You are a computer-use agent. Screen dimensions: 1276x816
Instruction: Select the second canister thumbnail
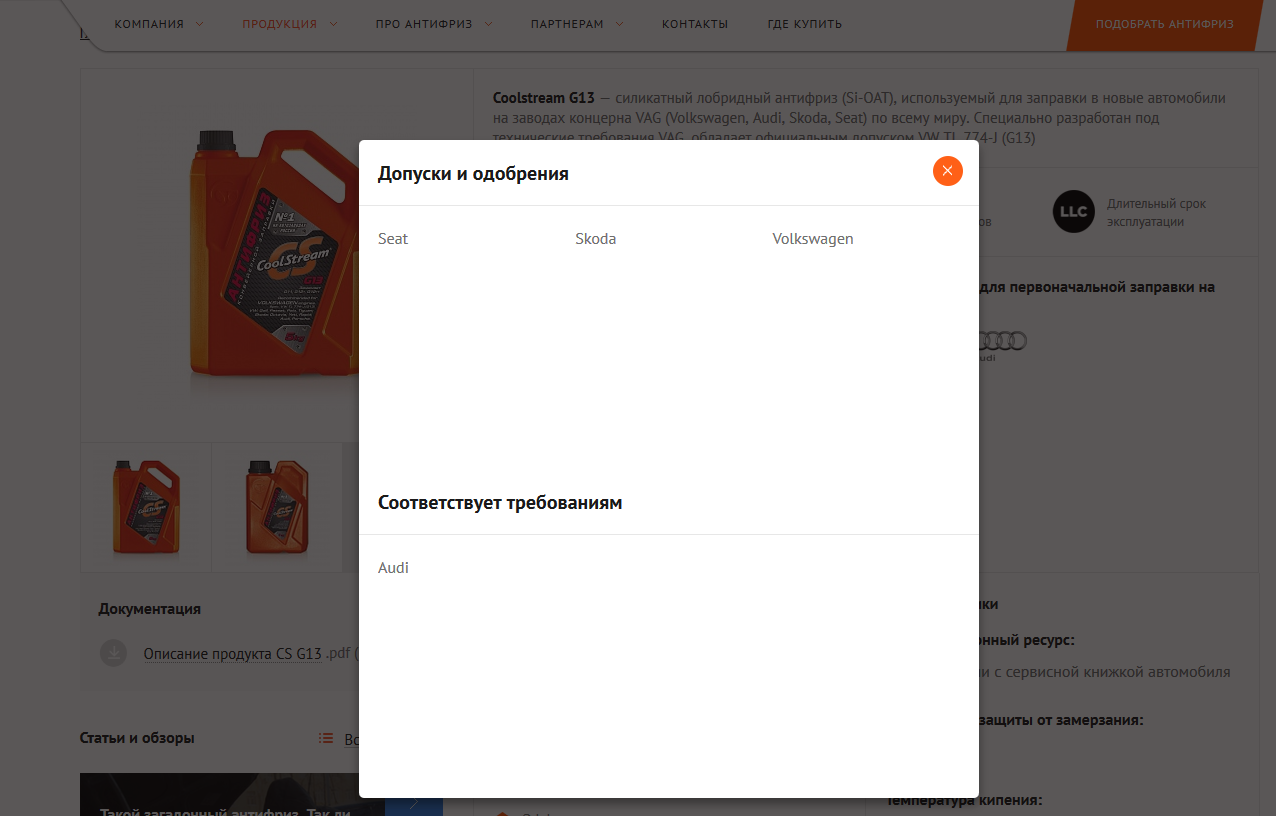coord(277,507)
